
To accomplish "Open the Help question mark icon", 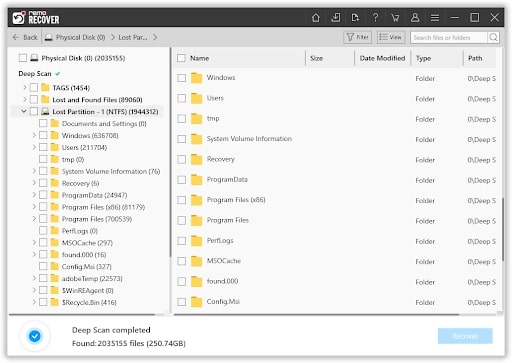I will click(375, 17).
